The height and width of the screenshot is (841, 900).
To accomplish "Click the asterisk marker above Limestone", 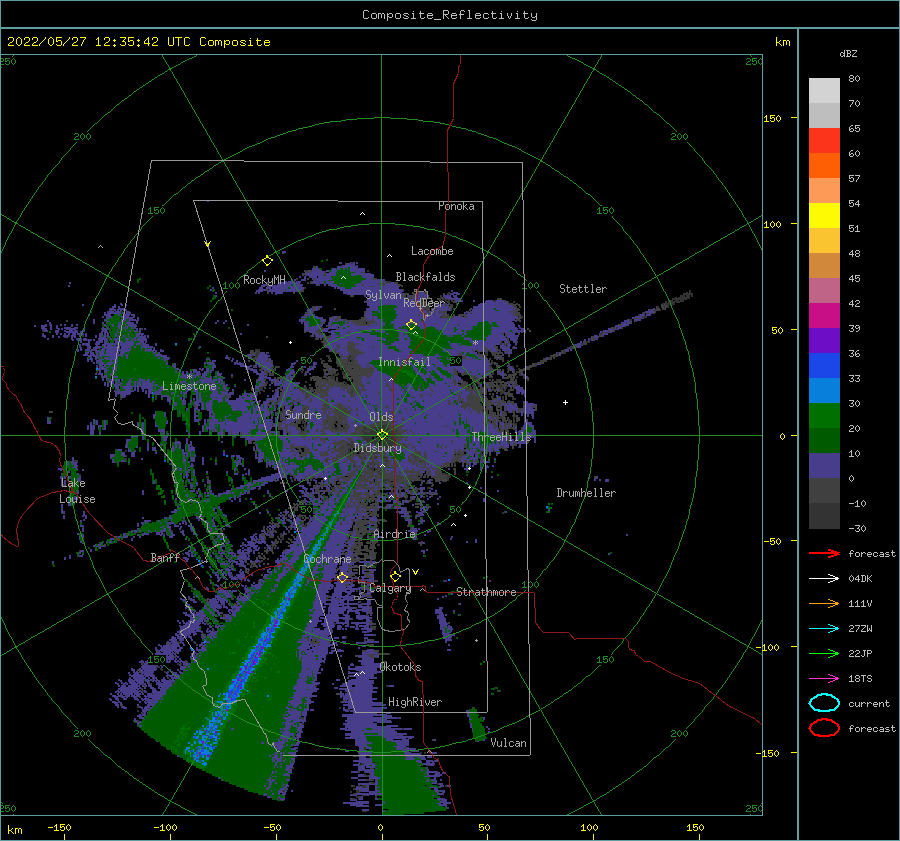I will point(189,377).
